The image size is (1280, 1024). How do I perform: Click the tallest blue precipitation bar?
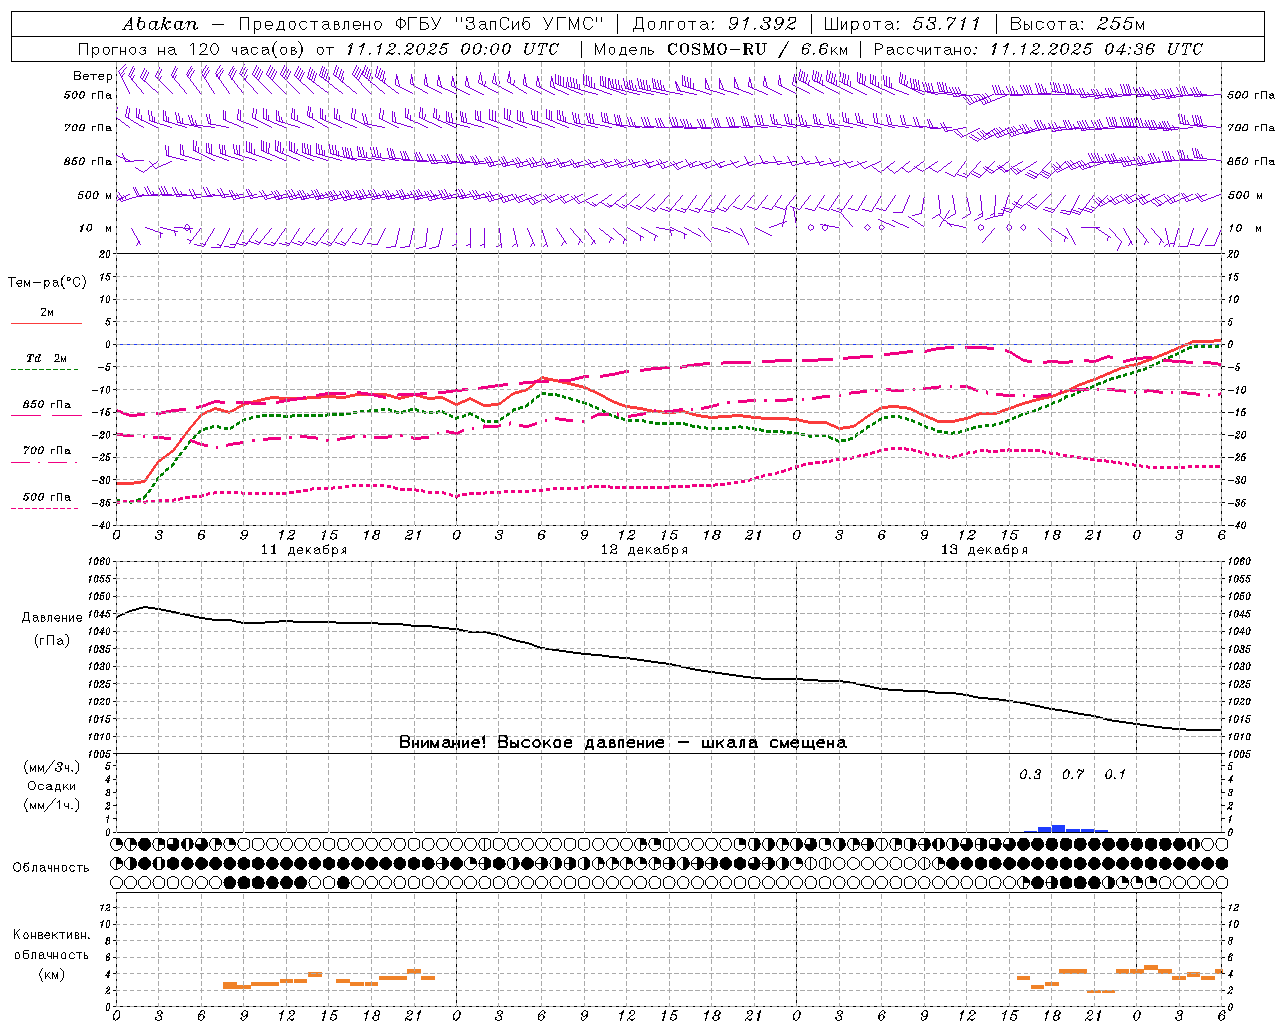pyautogui.click(x=1058, y=828)
